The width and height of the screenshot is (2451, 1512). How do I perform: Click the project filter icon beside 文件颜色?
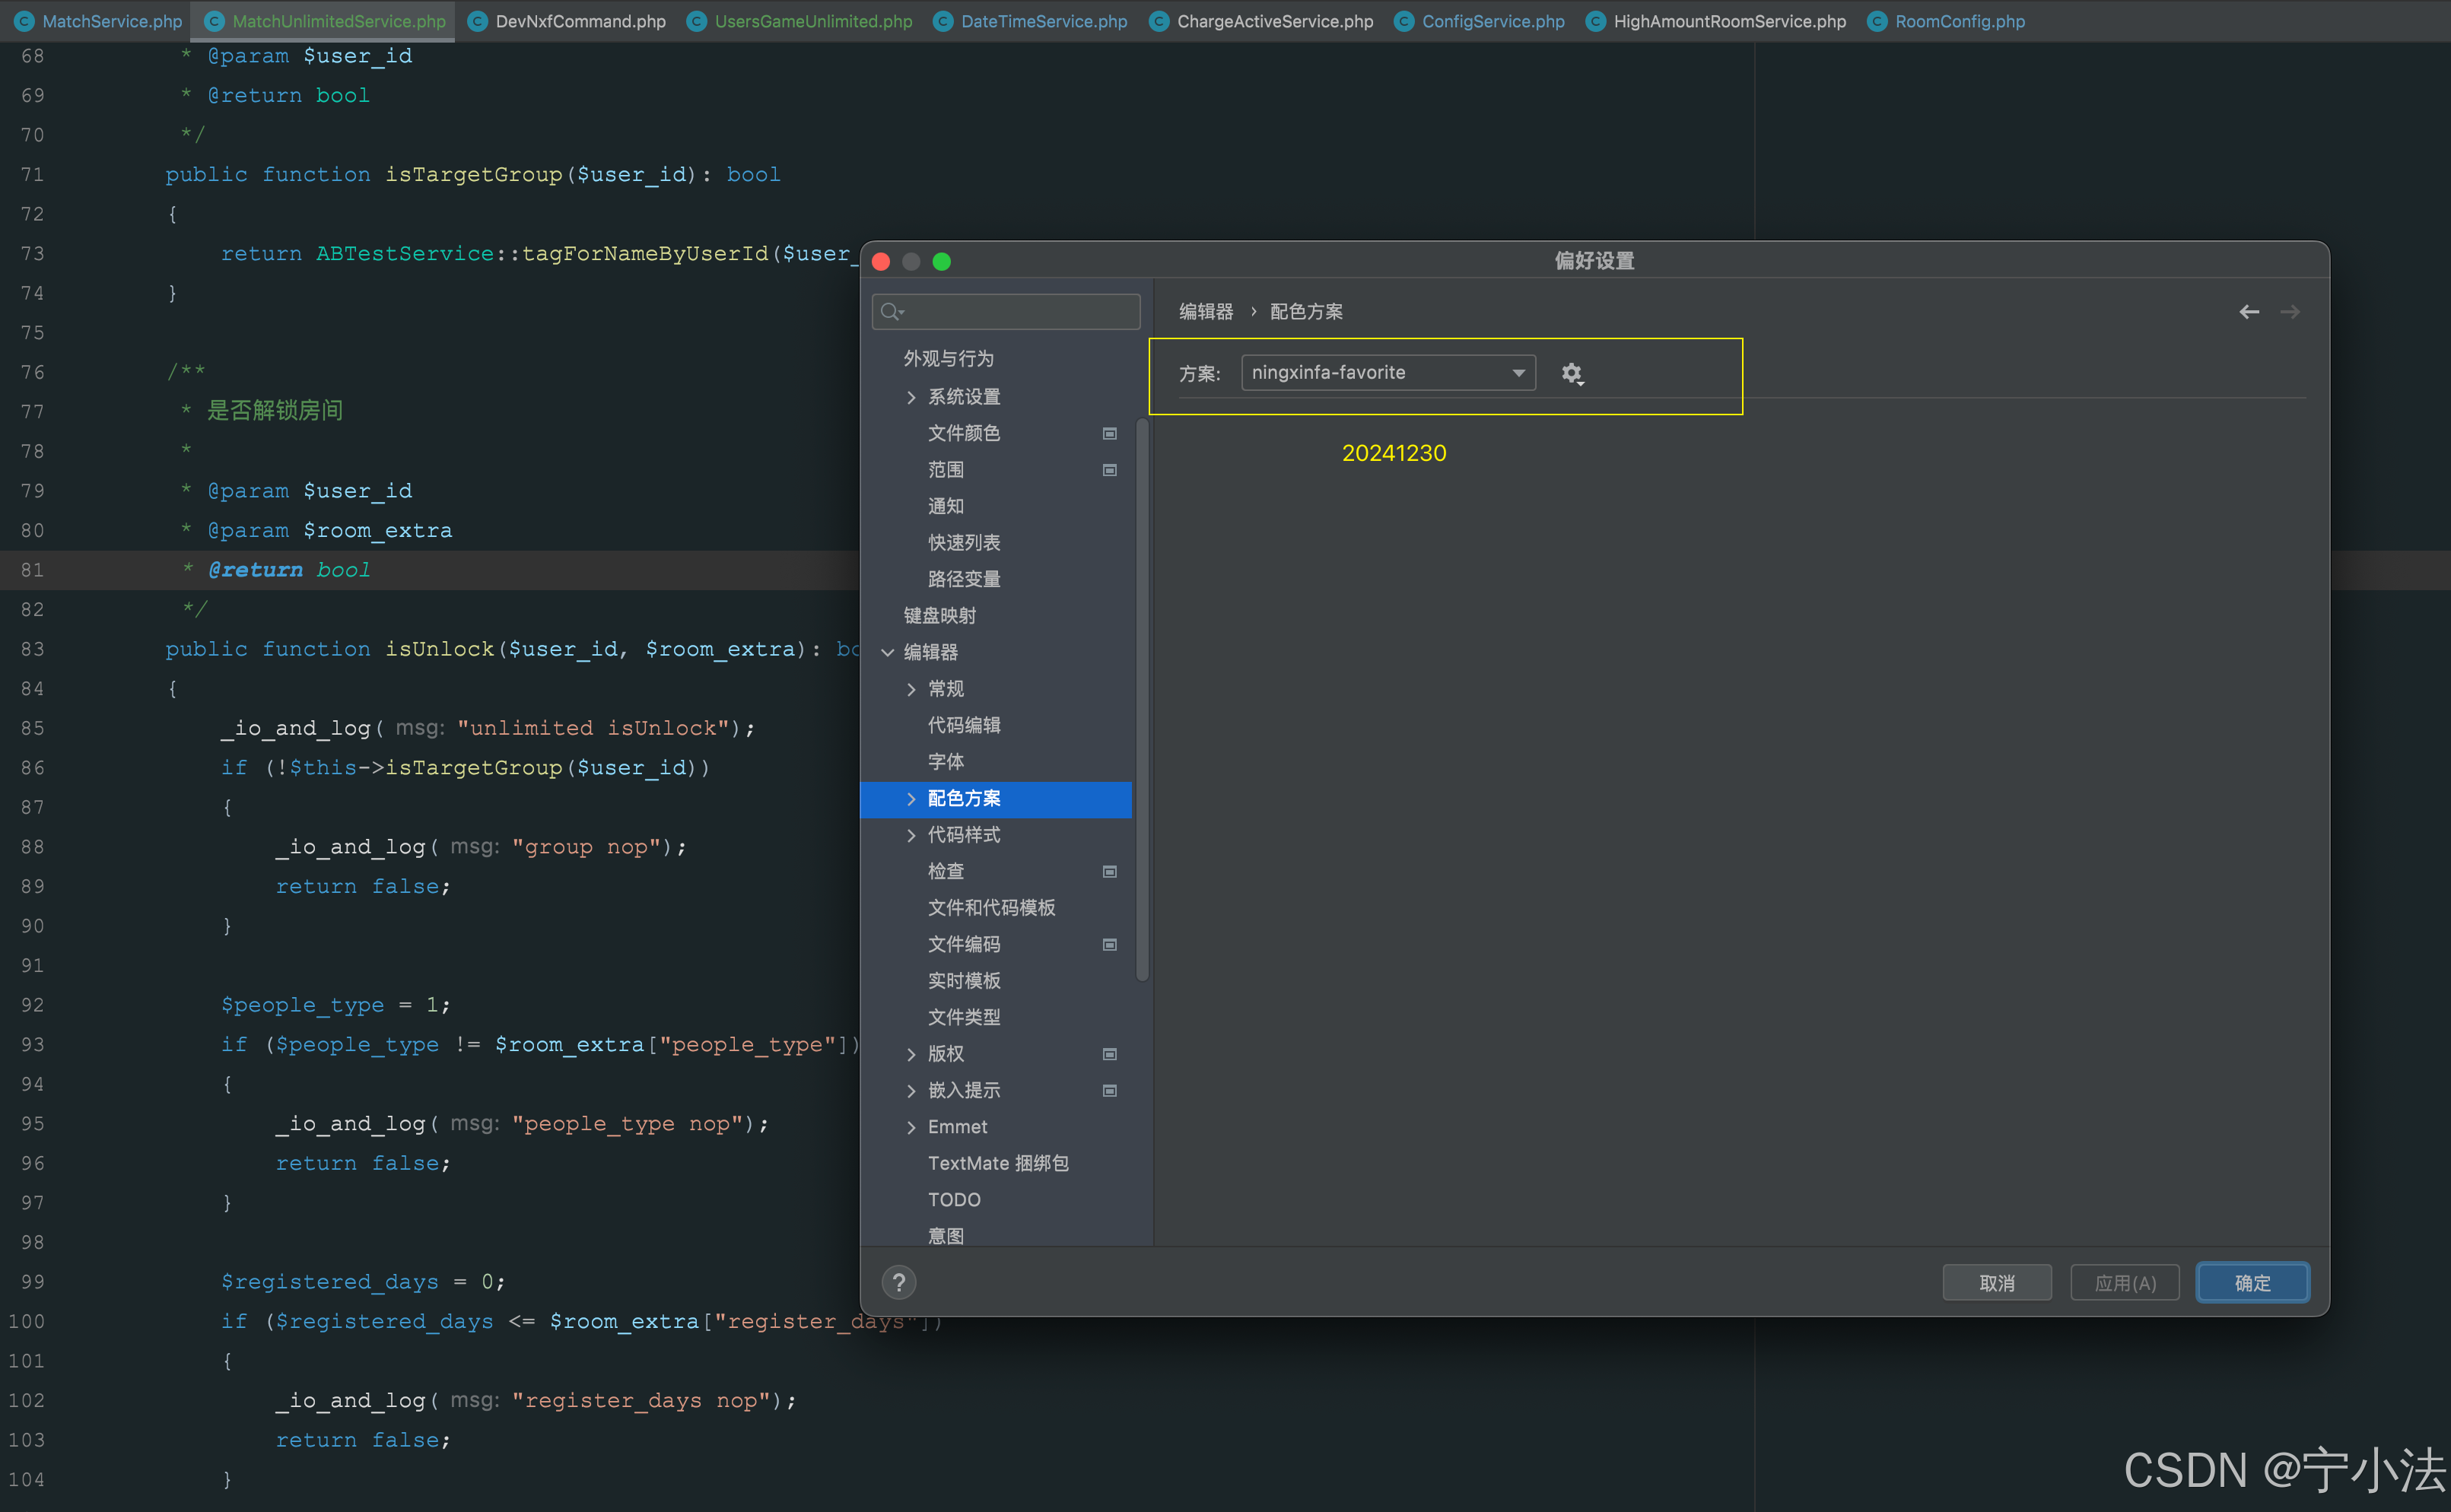pyautogui.click(x=1109, y=434)
